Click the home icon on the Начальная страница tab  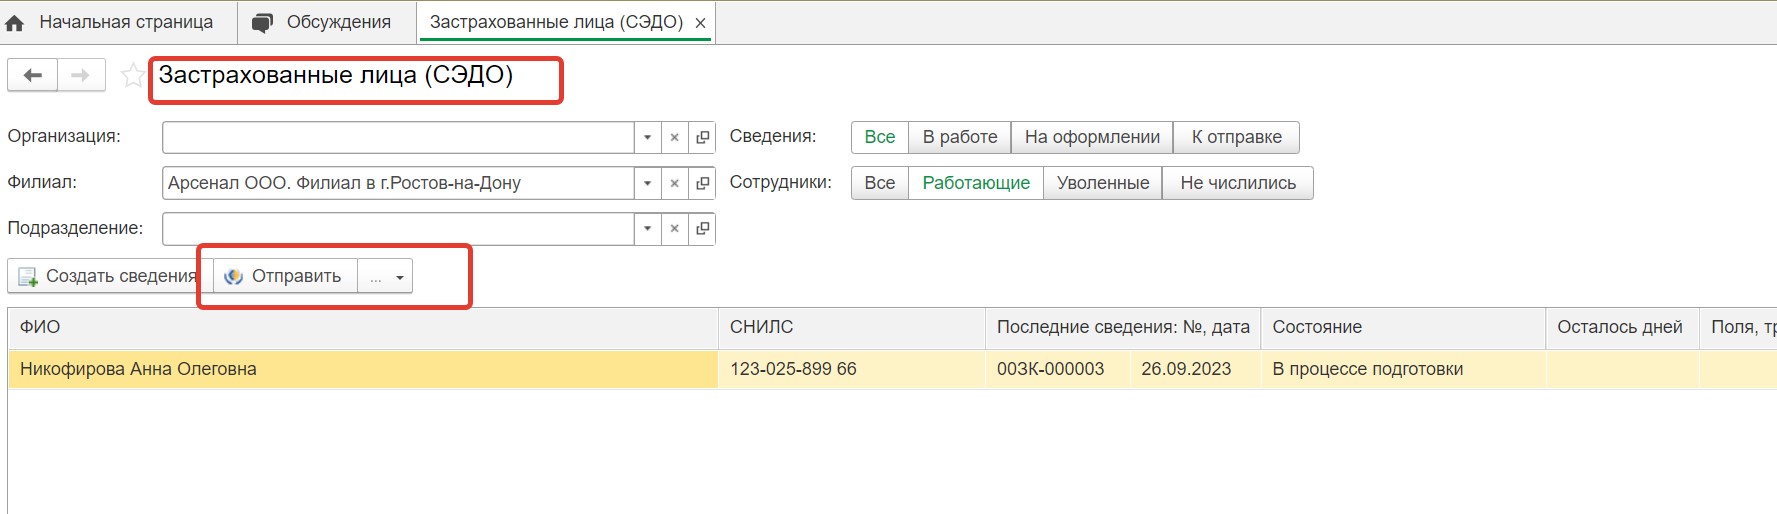point(15,23)
